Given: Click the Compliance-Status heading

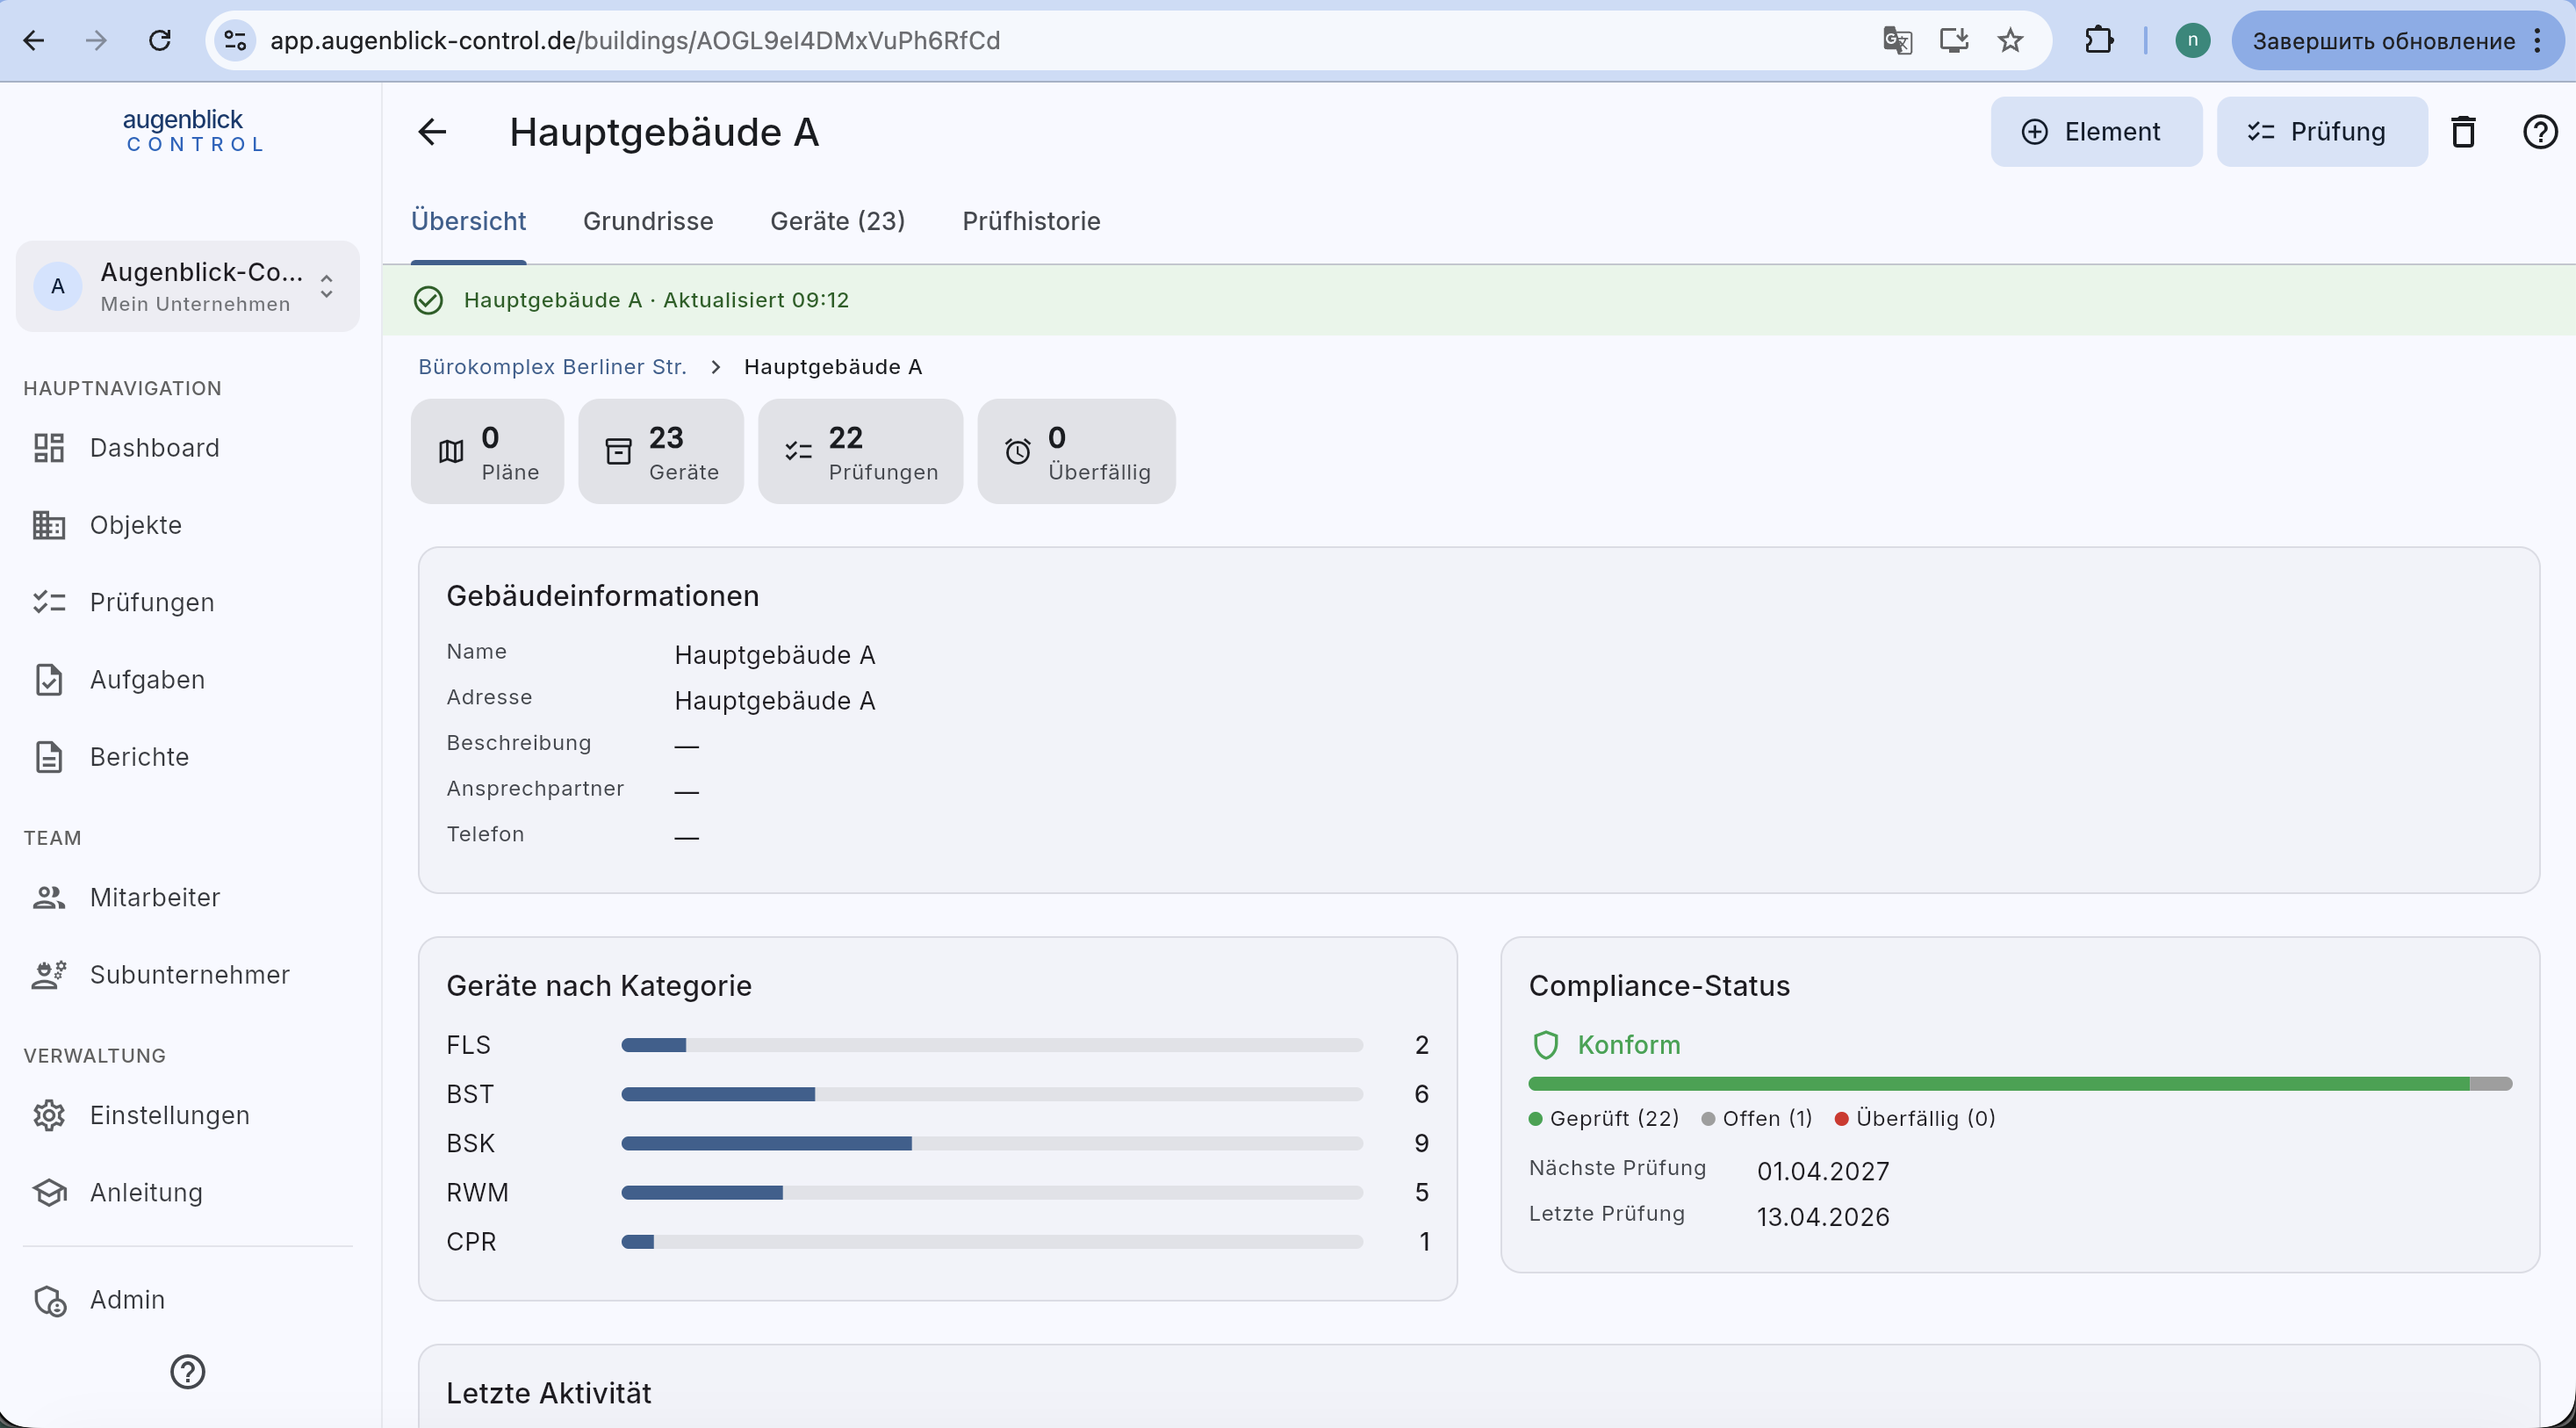Looking at the screenshot, I should click(x=1659, y=986).
